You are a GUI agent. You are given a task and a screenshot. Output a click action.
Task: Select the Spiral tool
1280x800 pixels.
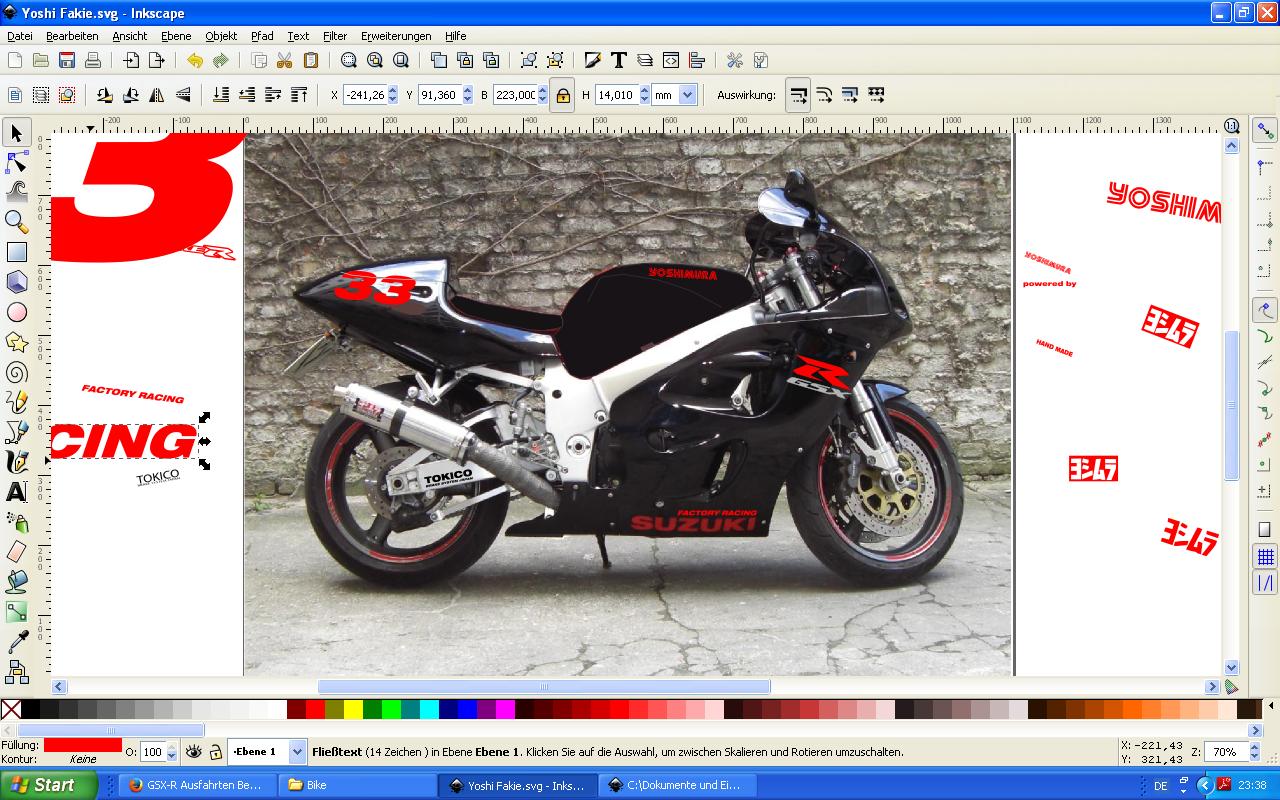click(16, 372)
